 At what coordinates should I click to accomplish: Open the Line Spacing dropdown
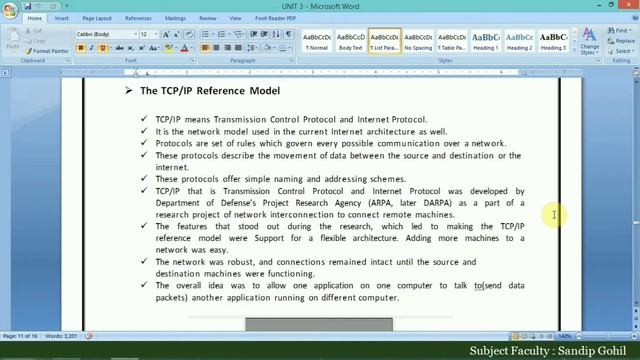coord(252,48)
